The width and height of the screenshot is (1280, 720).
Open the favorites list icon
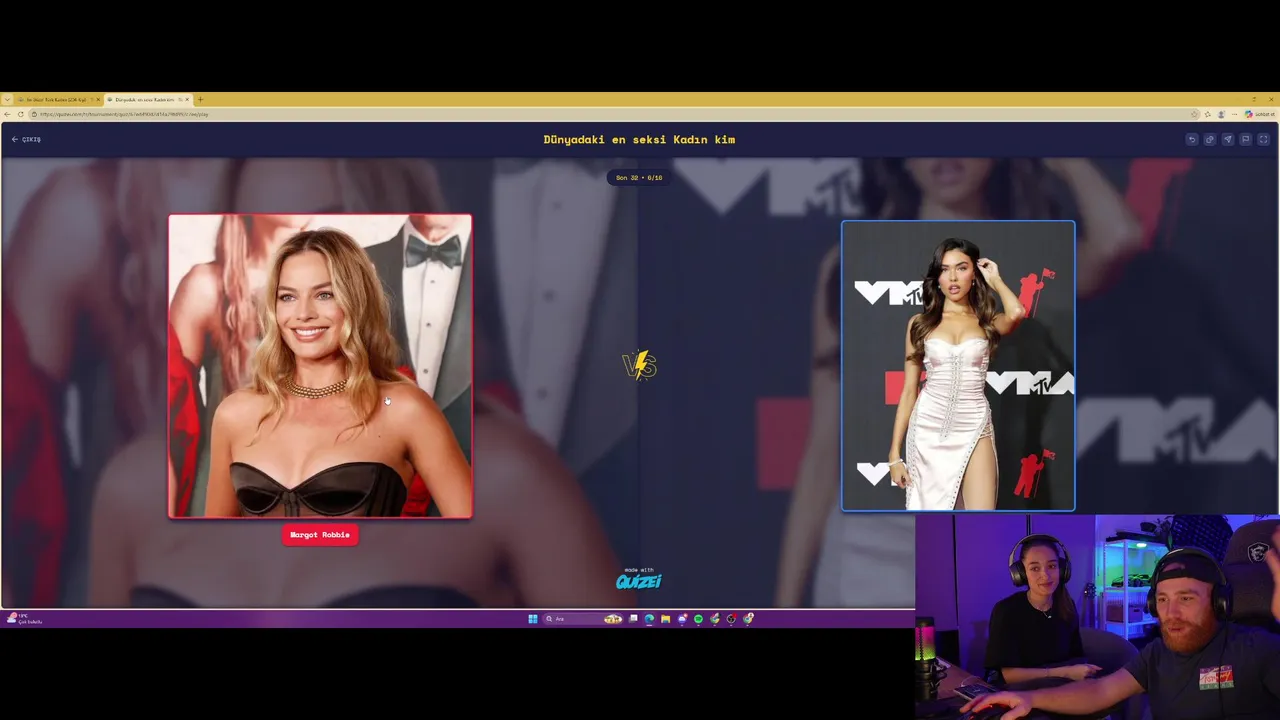1207,114
